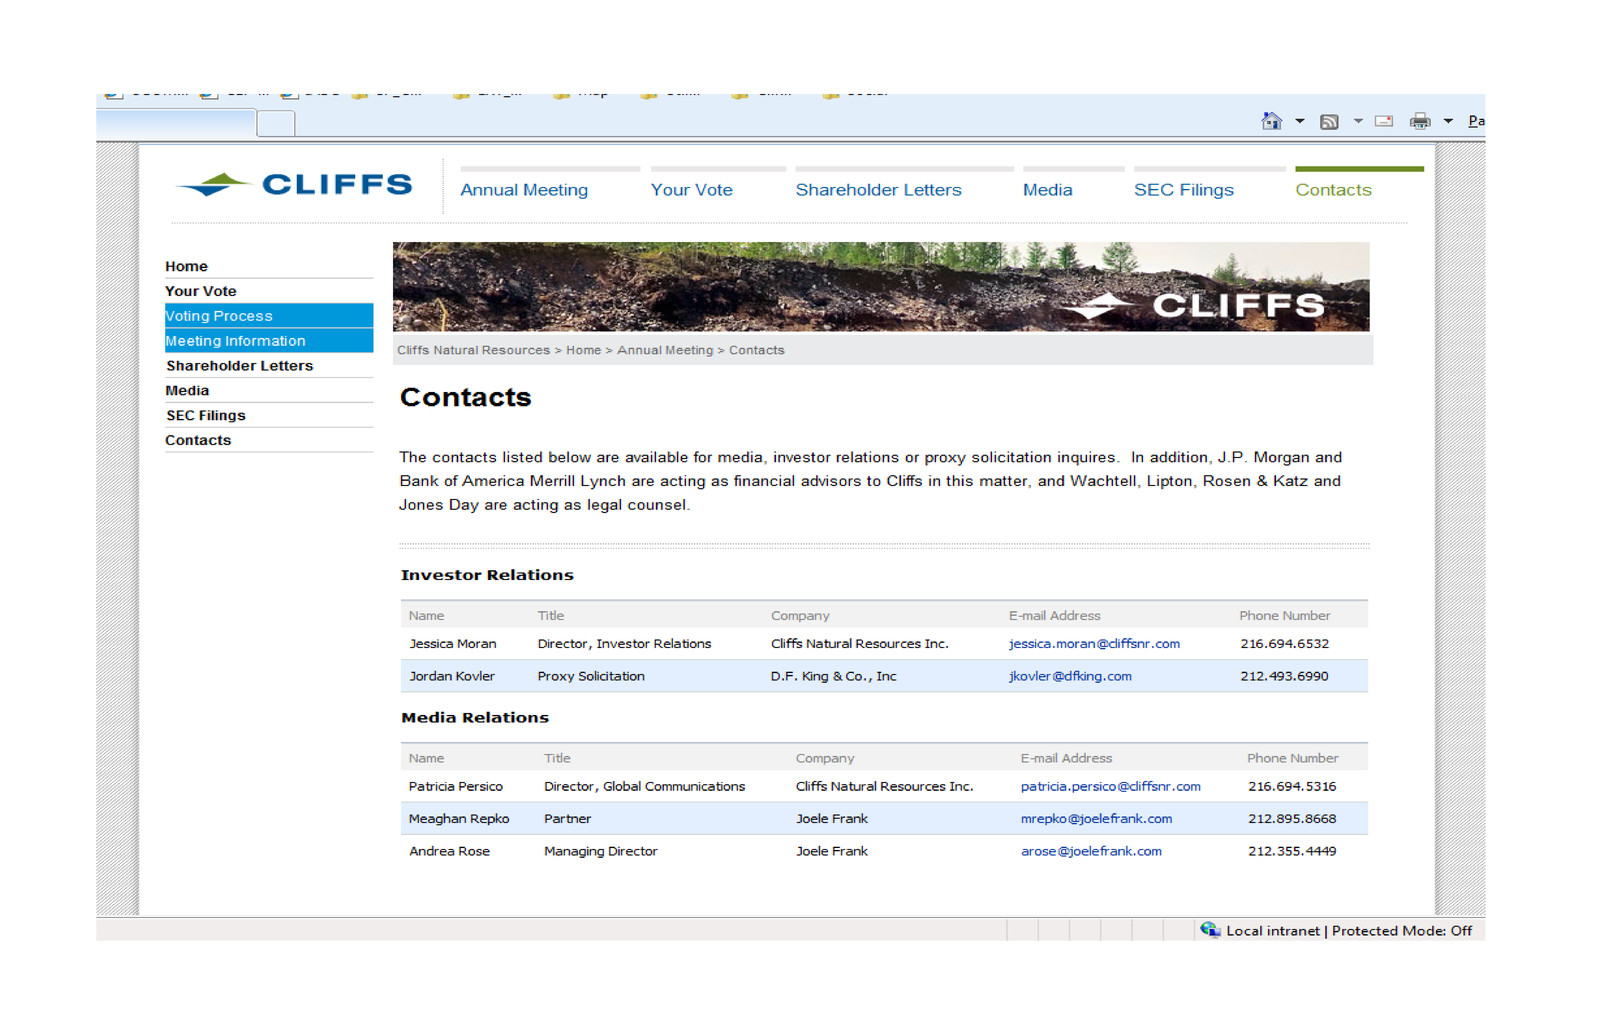Click the Local intranet zone globe icon
Viewport: 1598px width, 1034px height.
point(1210,930)
